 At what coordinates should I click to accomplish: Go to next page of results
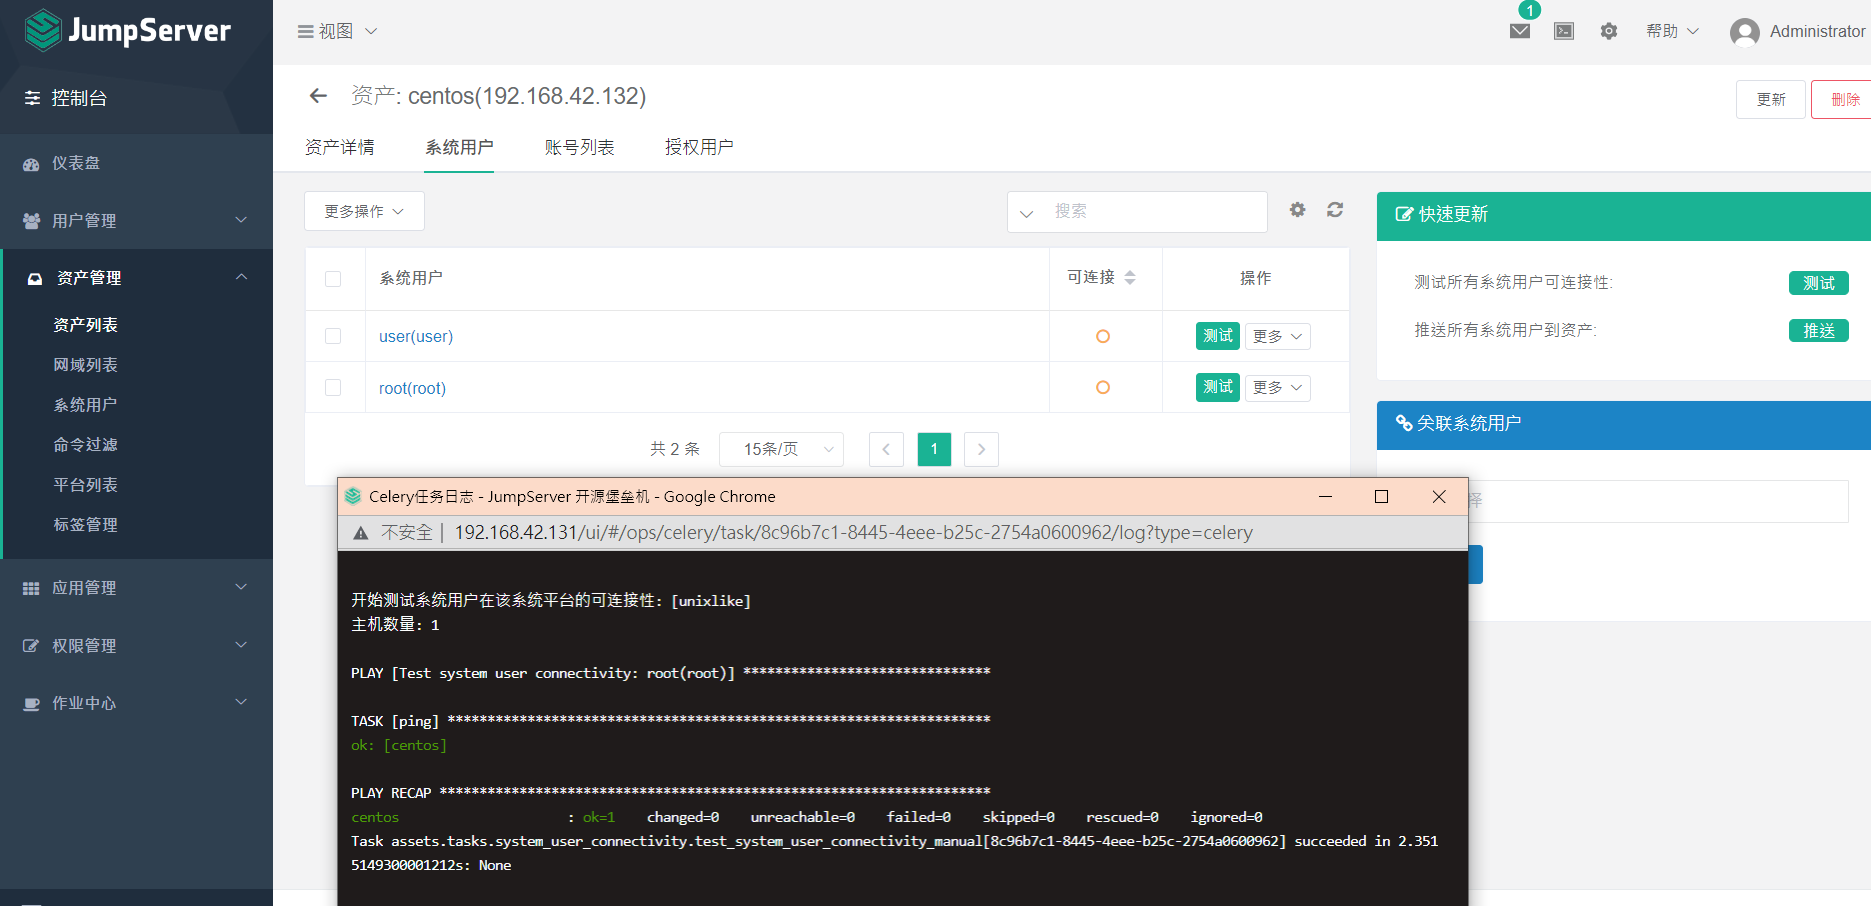981,449
